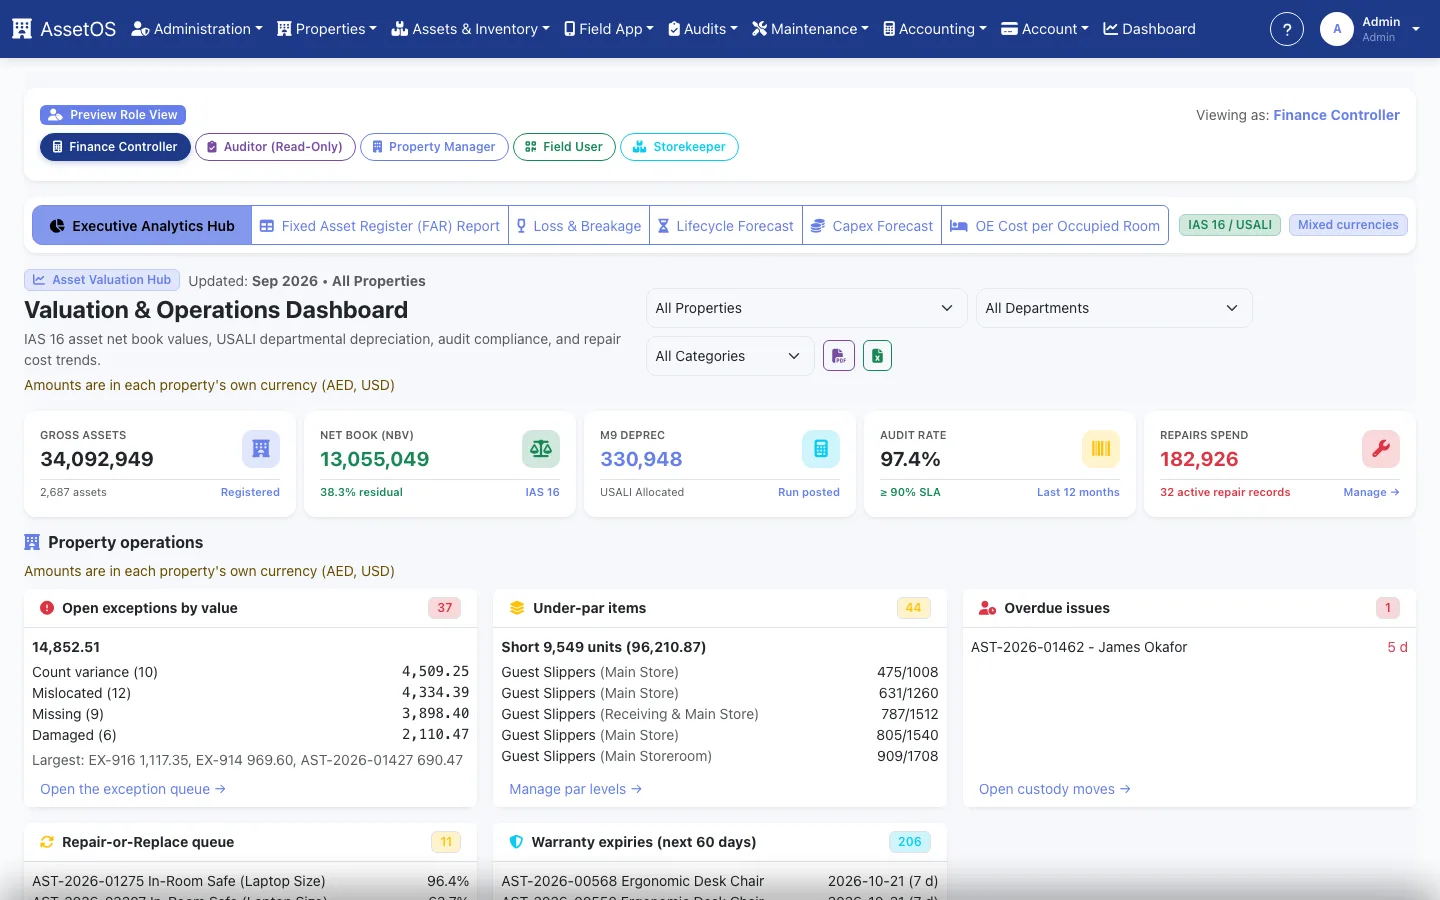Open the All Properties dropdown
This screenshot has height=900, width=1440.
pyautogui.click(x=806, y=308)
